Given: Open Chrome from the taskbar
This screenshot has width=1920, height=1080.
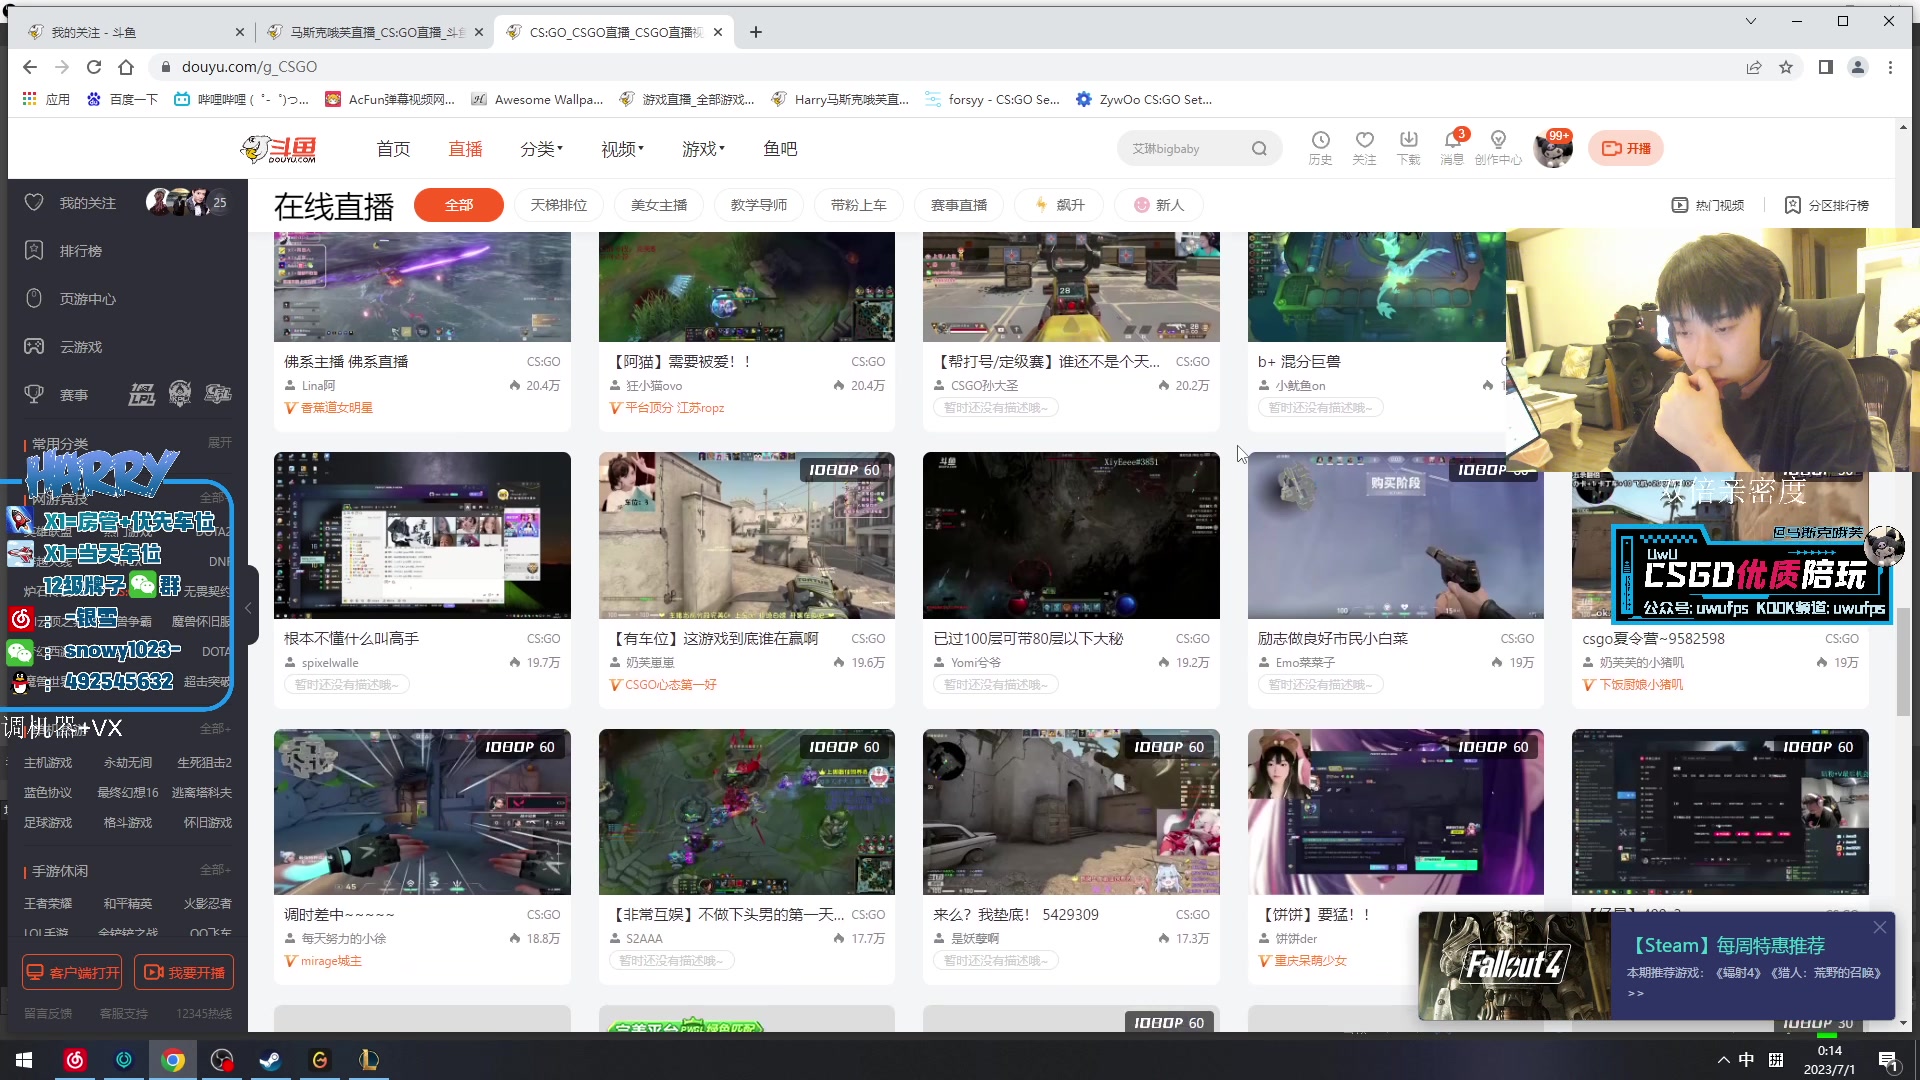Looking at the screenshot, I should (173, 1060).
